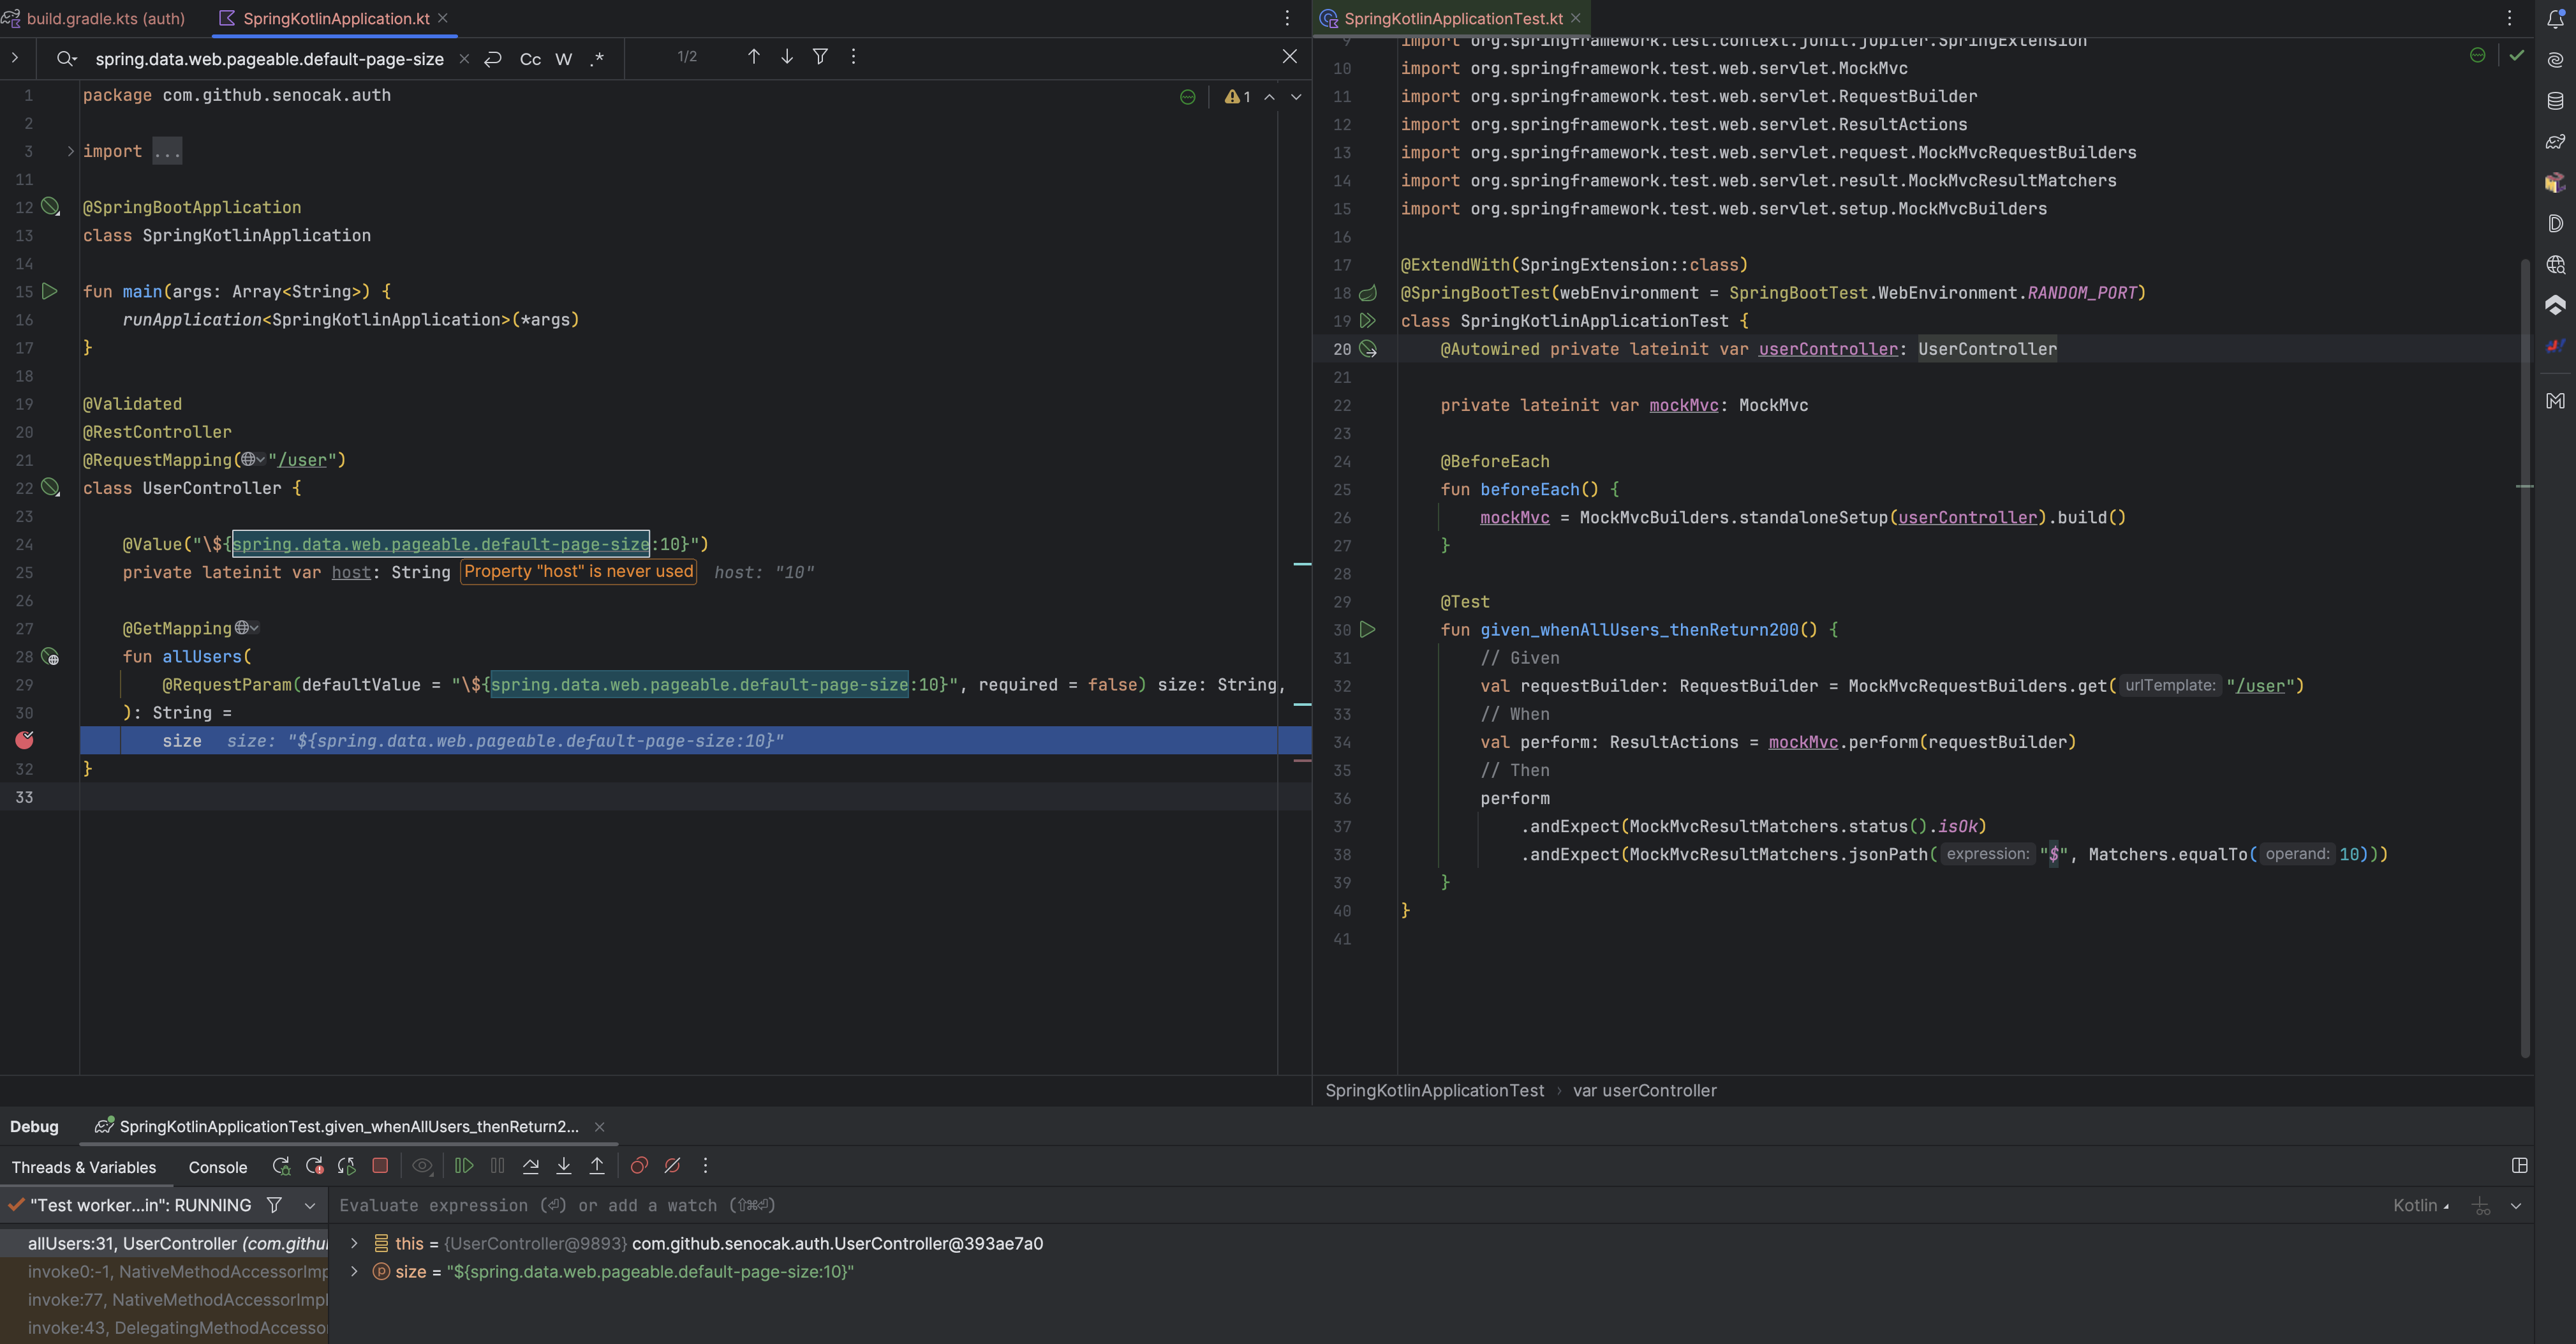Run main function from line 15 gutter
The width and height of the screenshot is (2576, 1344).
pyautogui.click(x=50, y=292)
